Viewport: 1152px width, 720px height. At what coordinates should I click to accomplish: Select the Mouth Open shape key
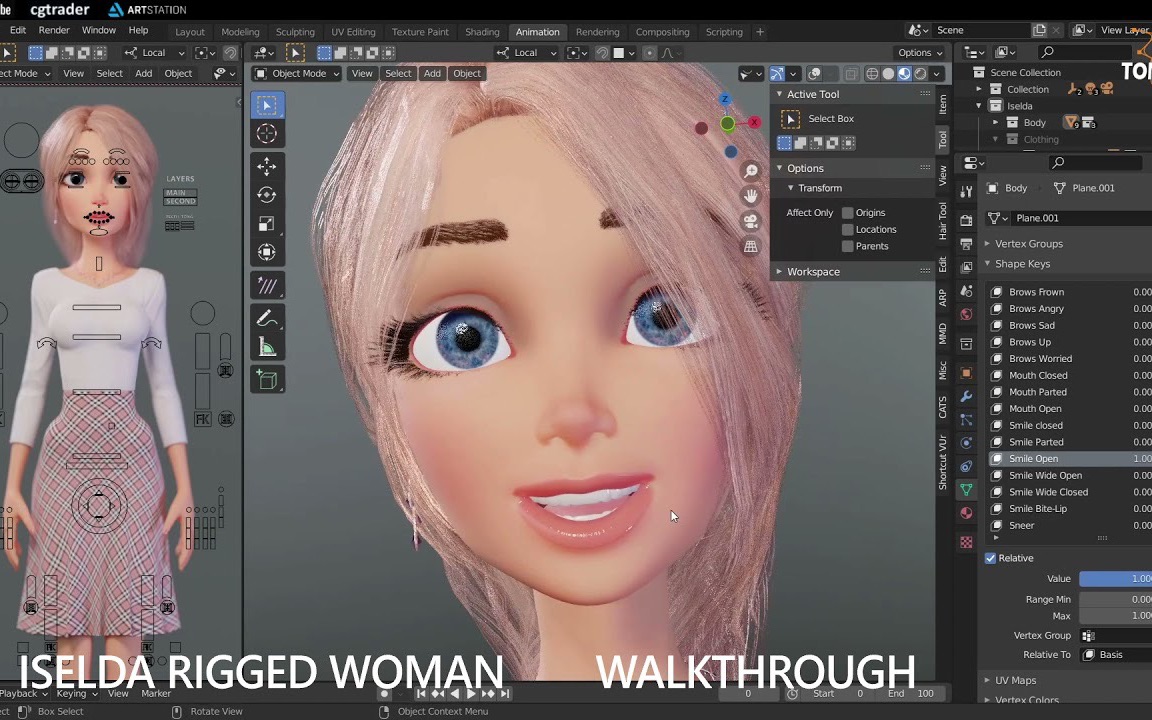pyautogui.click(x=1033, y=408)
